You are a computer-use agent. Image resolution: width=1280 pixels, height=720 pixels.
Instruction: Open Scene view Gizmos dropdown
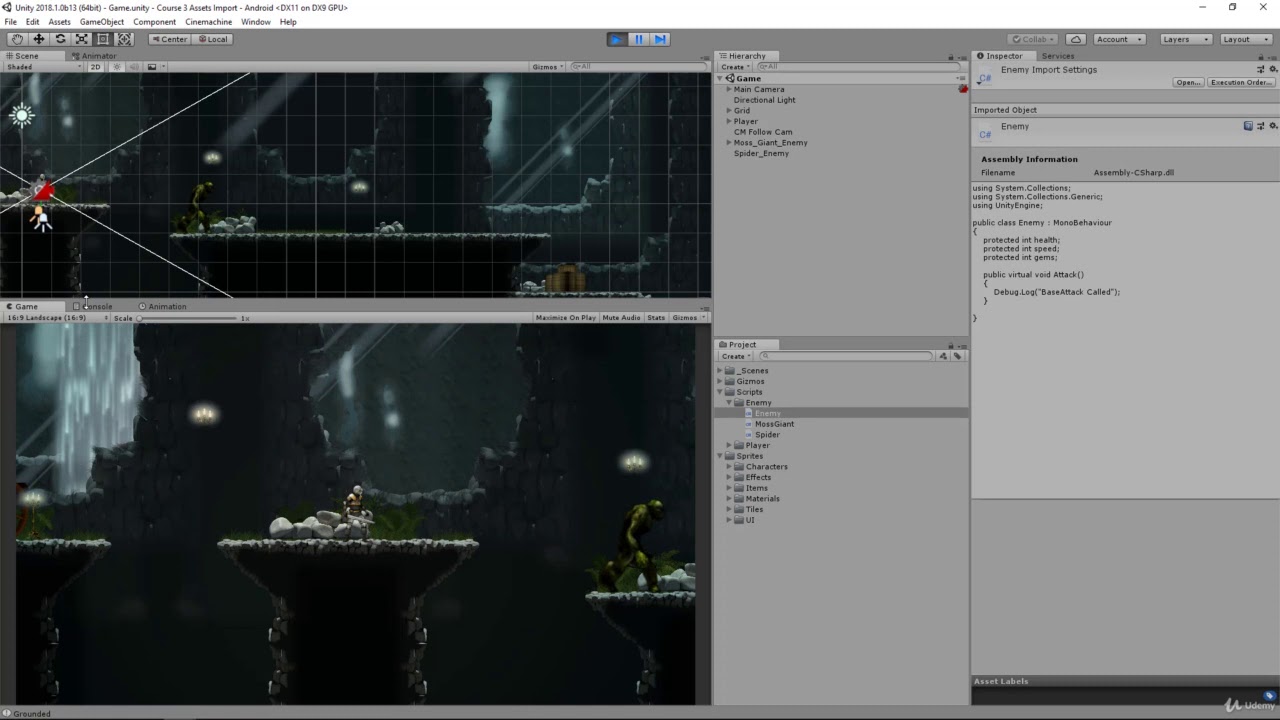[x=547, y=67]
